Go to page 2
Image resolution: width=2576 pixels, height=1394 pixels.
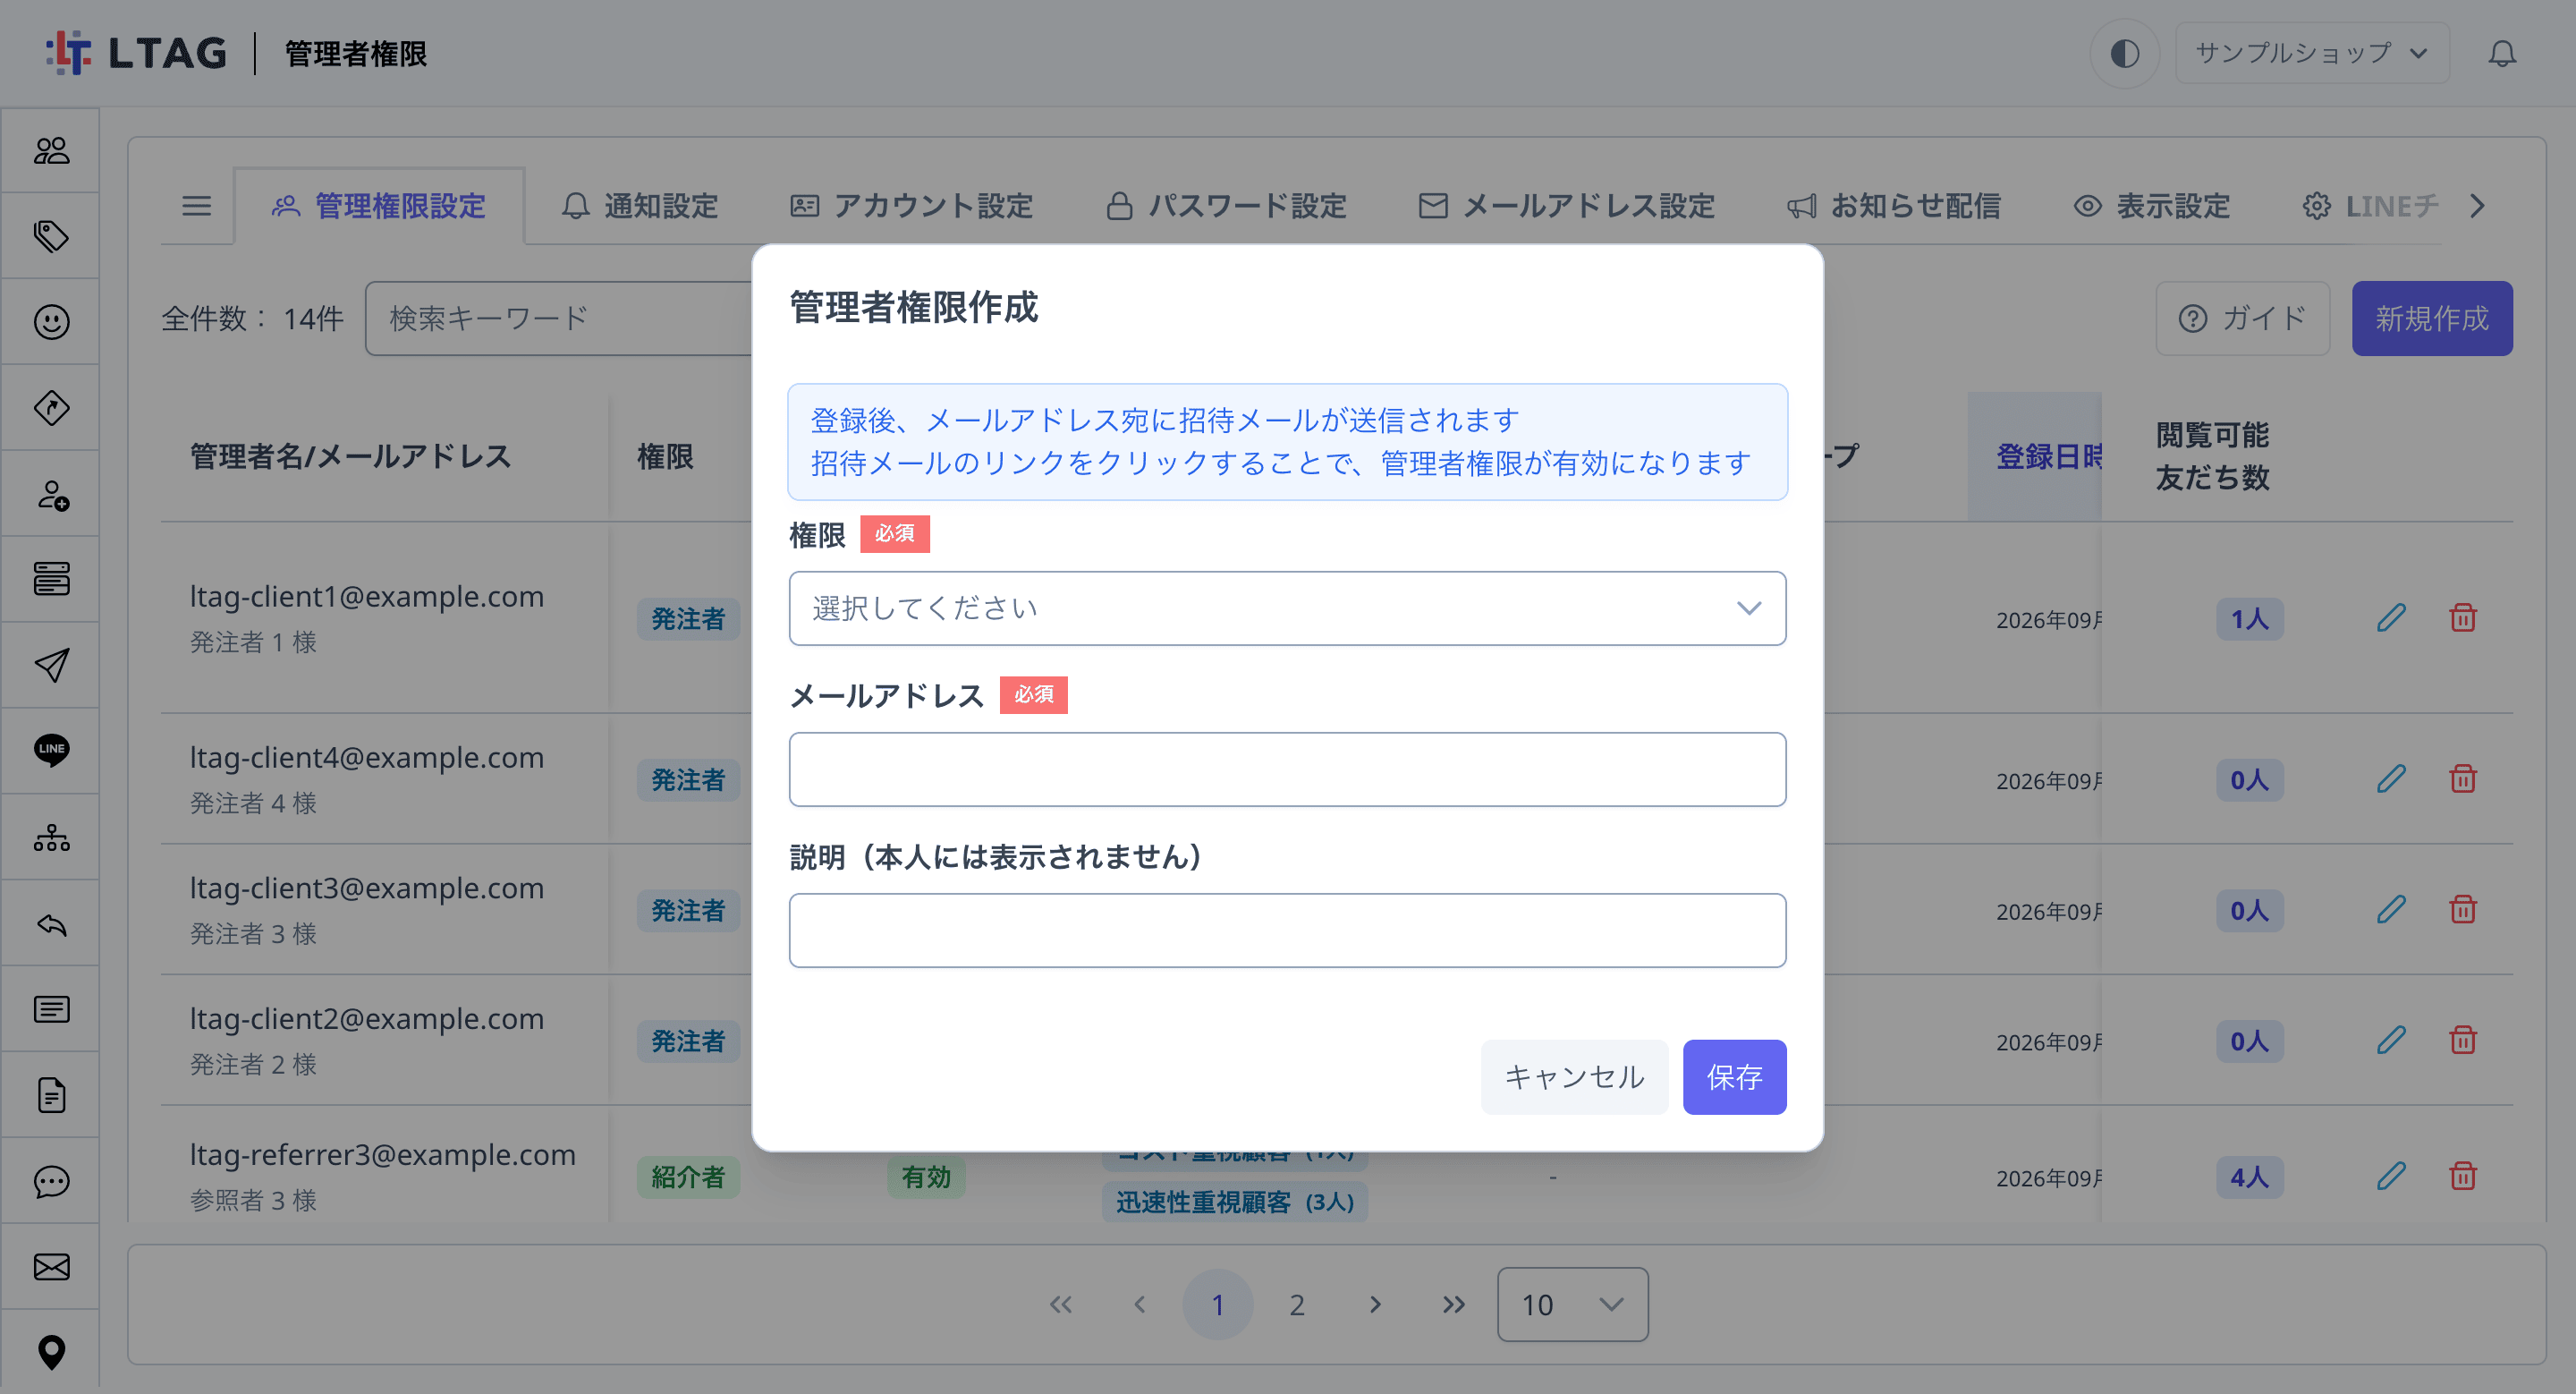pyautogui.click(x=1297, y=1304)
